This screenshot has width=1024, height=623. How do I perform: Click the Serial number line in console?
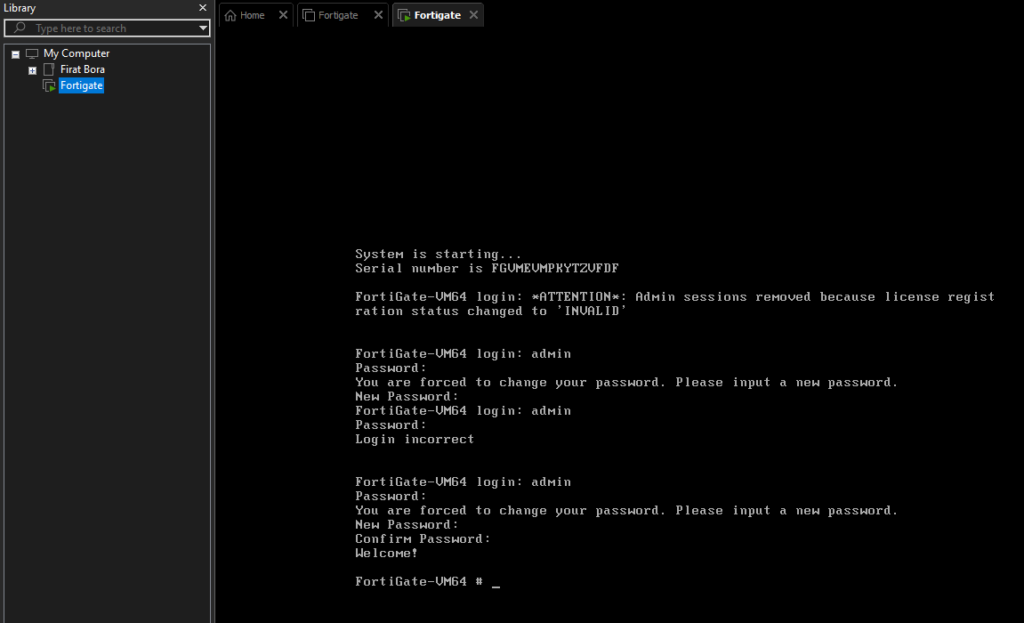pyautogui.click(x=487, y=268)
